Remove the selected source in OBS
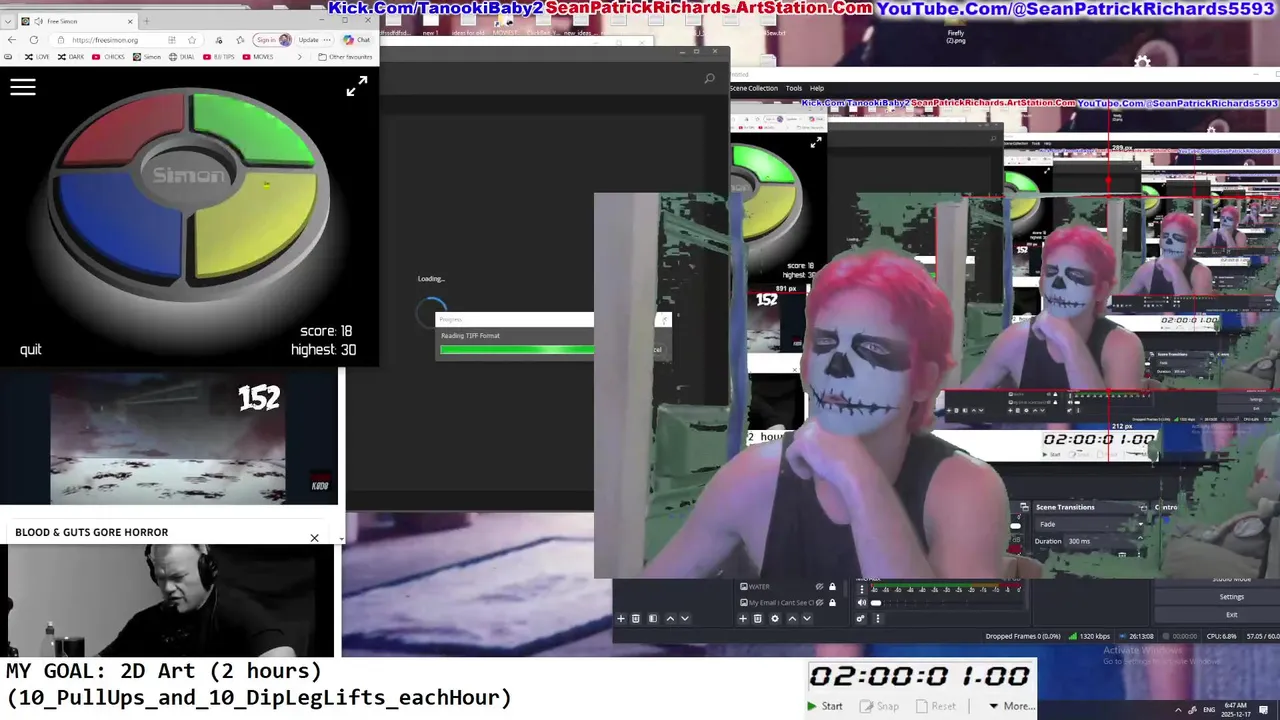The height and width of the screenshot is (720, 1280). click(758, 618)
